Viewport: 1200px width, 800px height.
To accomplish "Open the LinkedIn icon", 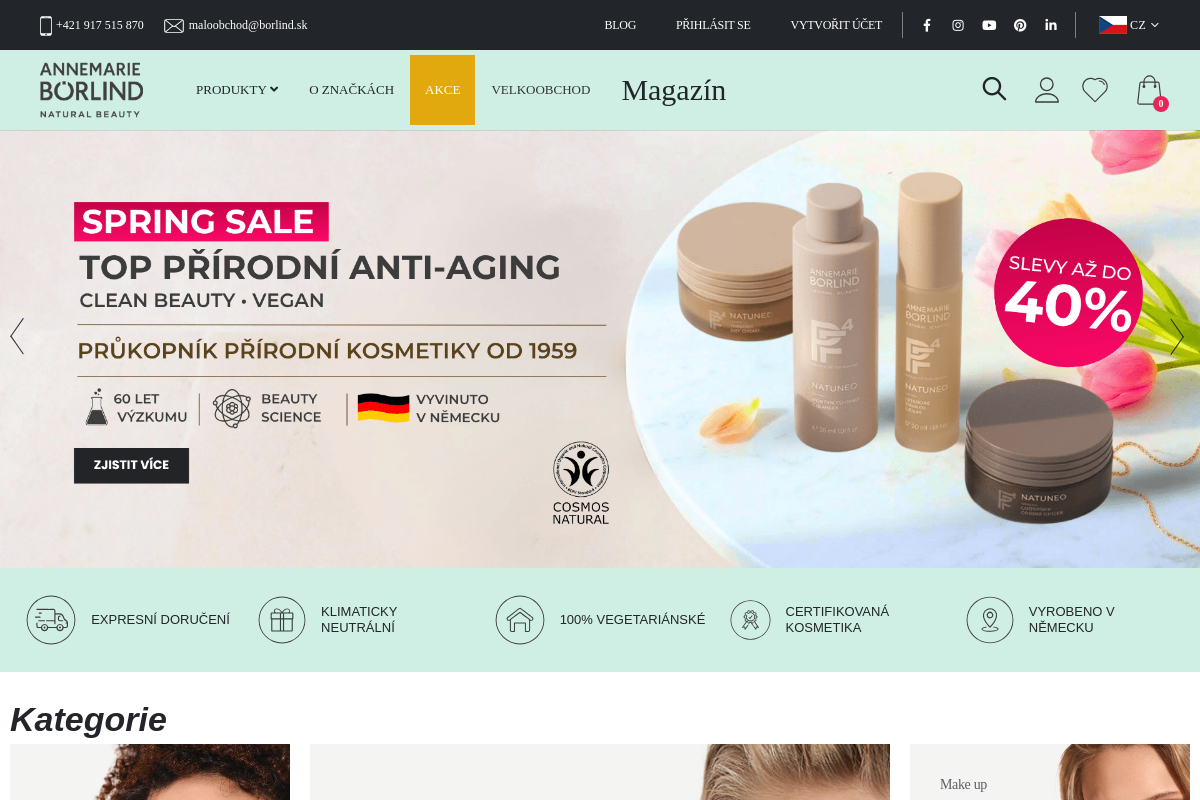I will (1051, 25).
